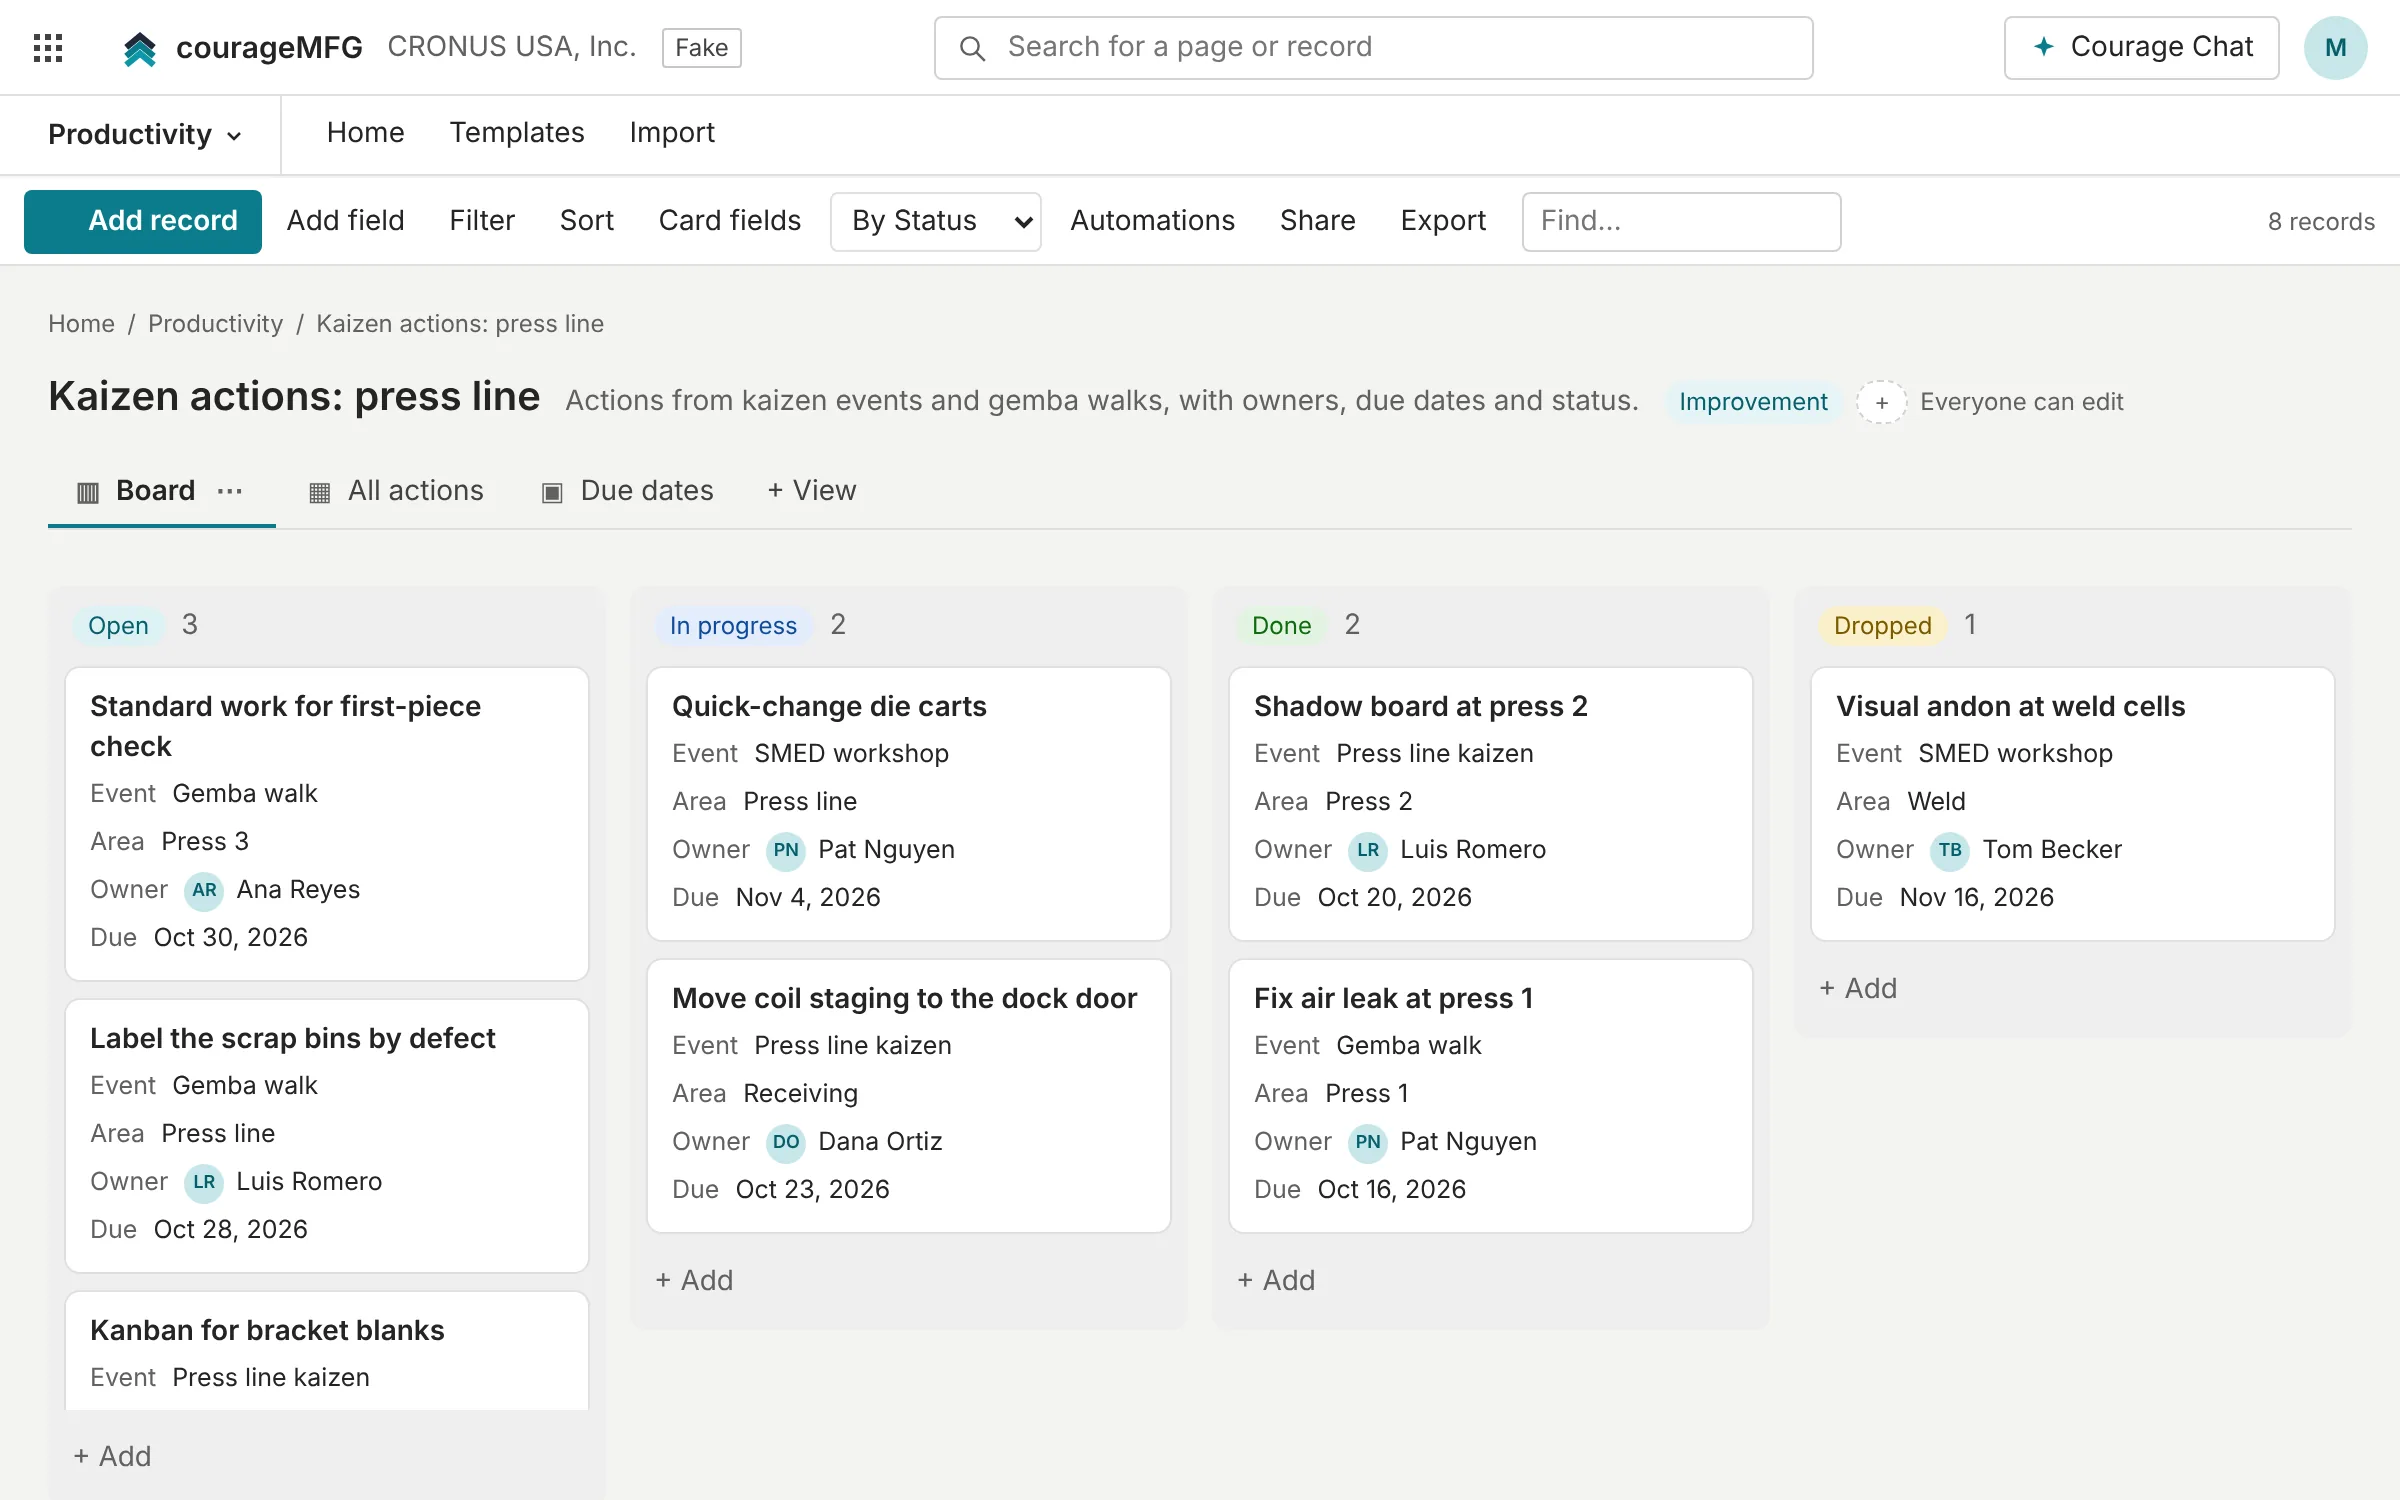
Task: Add a card in the Dropped column
Action: point(1858,989)
